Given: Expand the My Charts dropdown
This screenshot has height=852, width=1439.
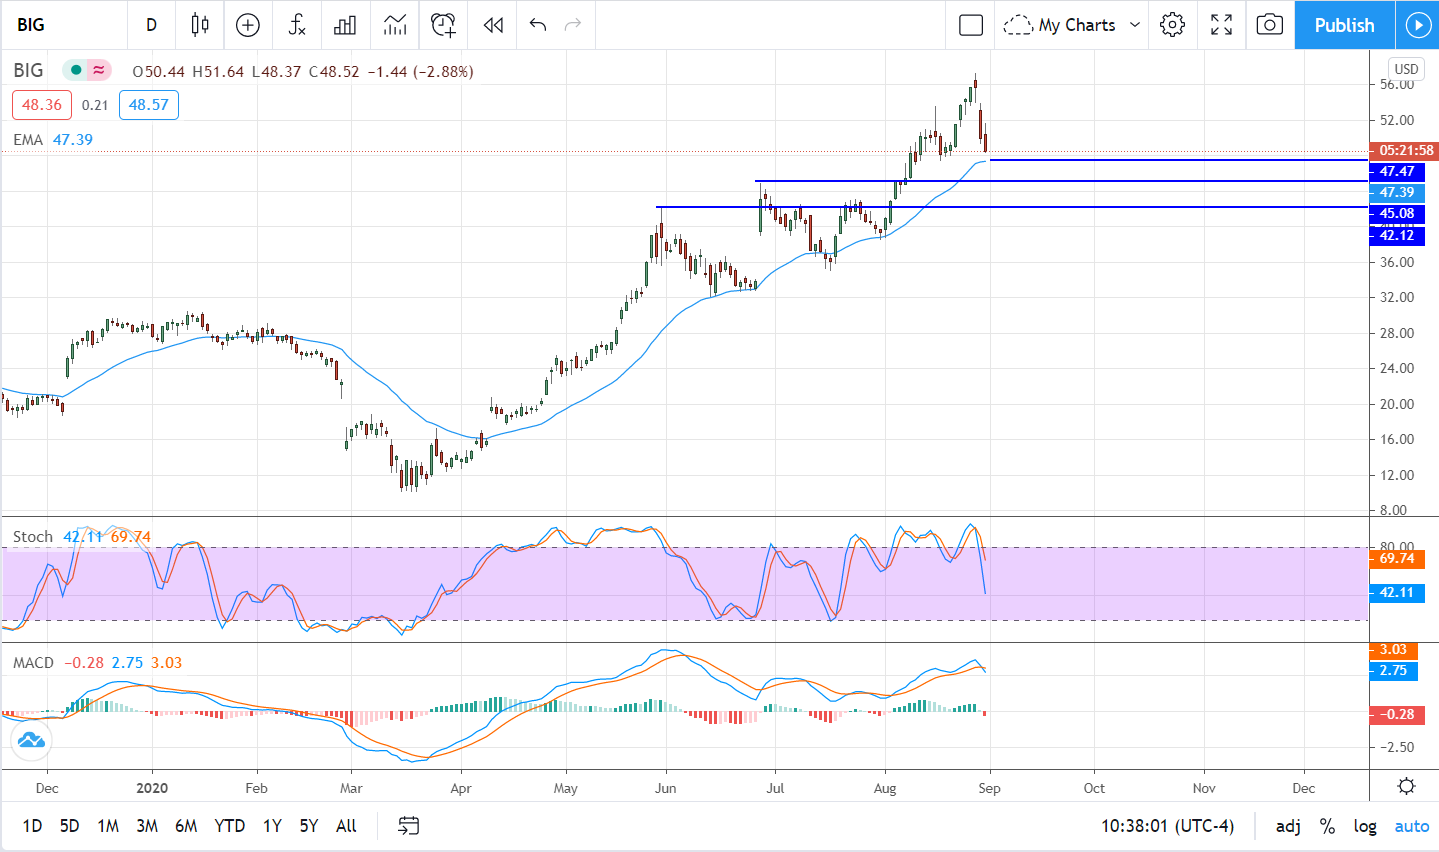Looking at the screenshot, I should coord(1135,25).
